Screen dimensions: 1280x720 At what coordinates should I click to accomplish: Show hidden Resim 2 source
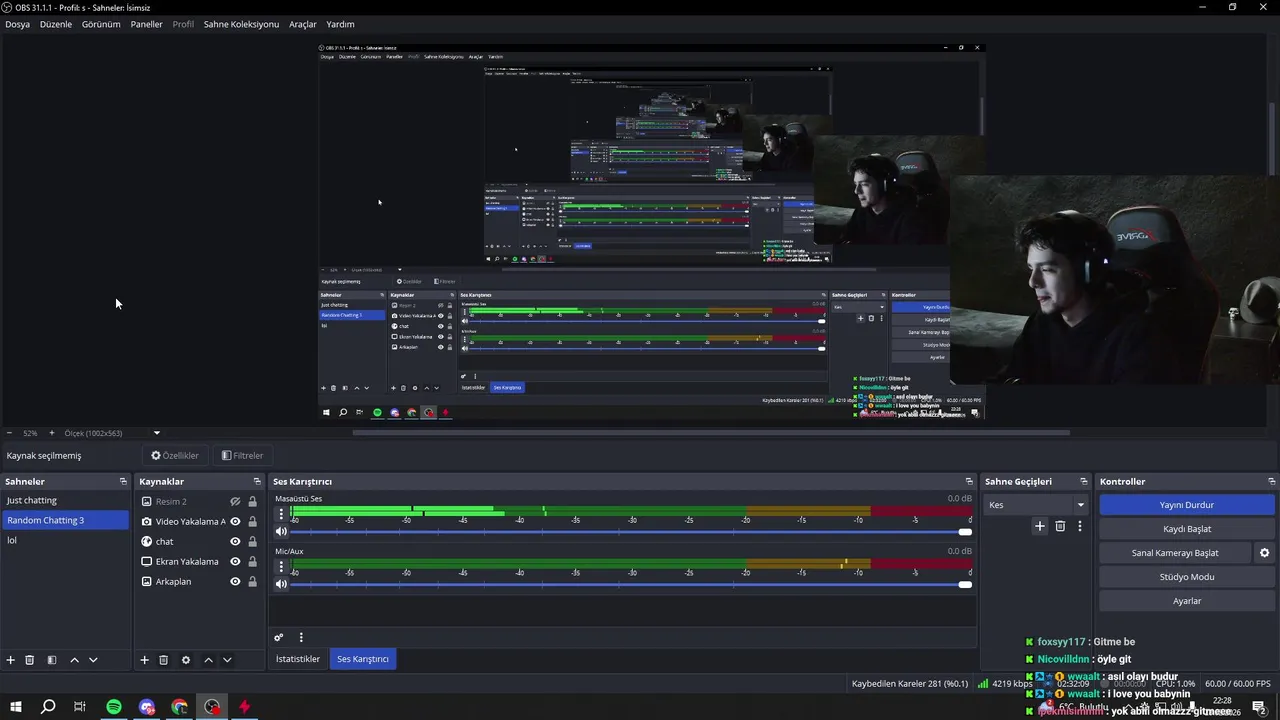235,502
